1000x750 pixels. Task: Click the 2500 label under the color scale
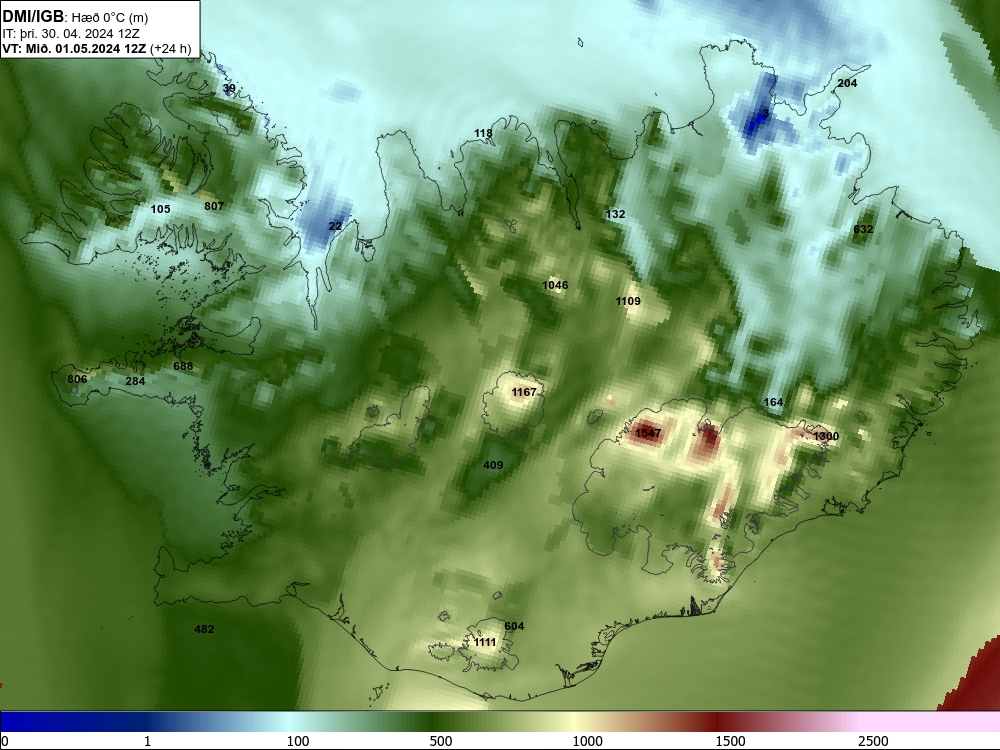coord(873,741)
